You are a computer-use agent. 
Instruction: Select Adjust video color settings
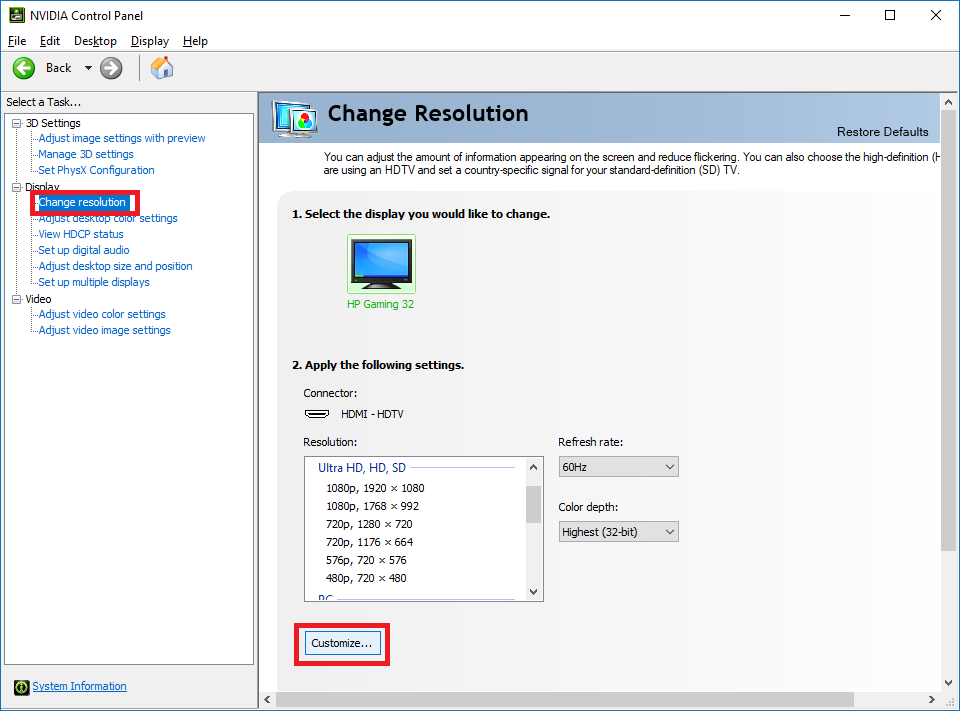(102, 314)
